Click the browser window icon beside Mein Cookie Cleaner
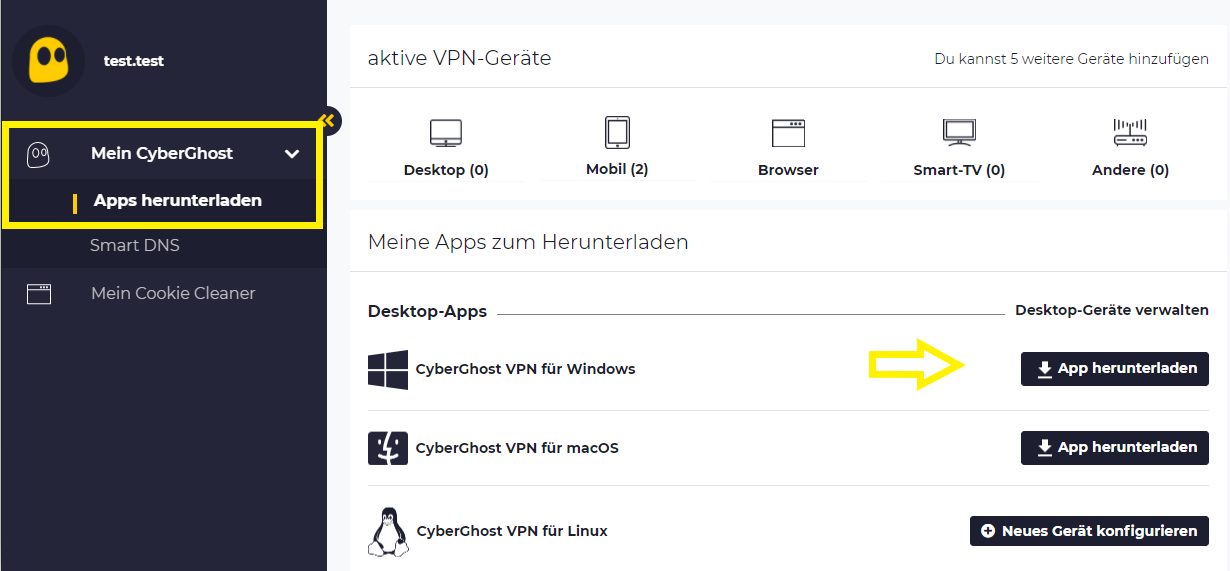Viewport: 1230px width, 571px height. point(39,294)
